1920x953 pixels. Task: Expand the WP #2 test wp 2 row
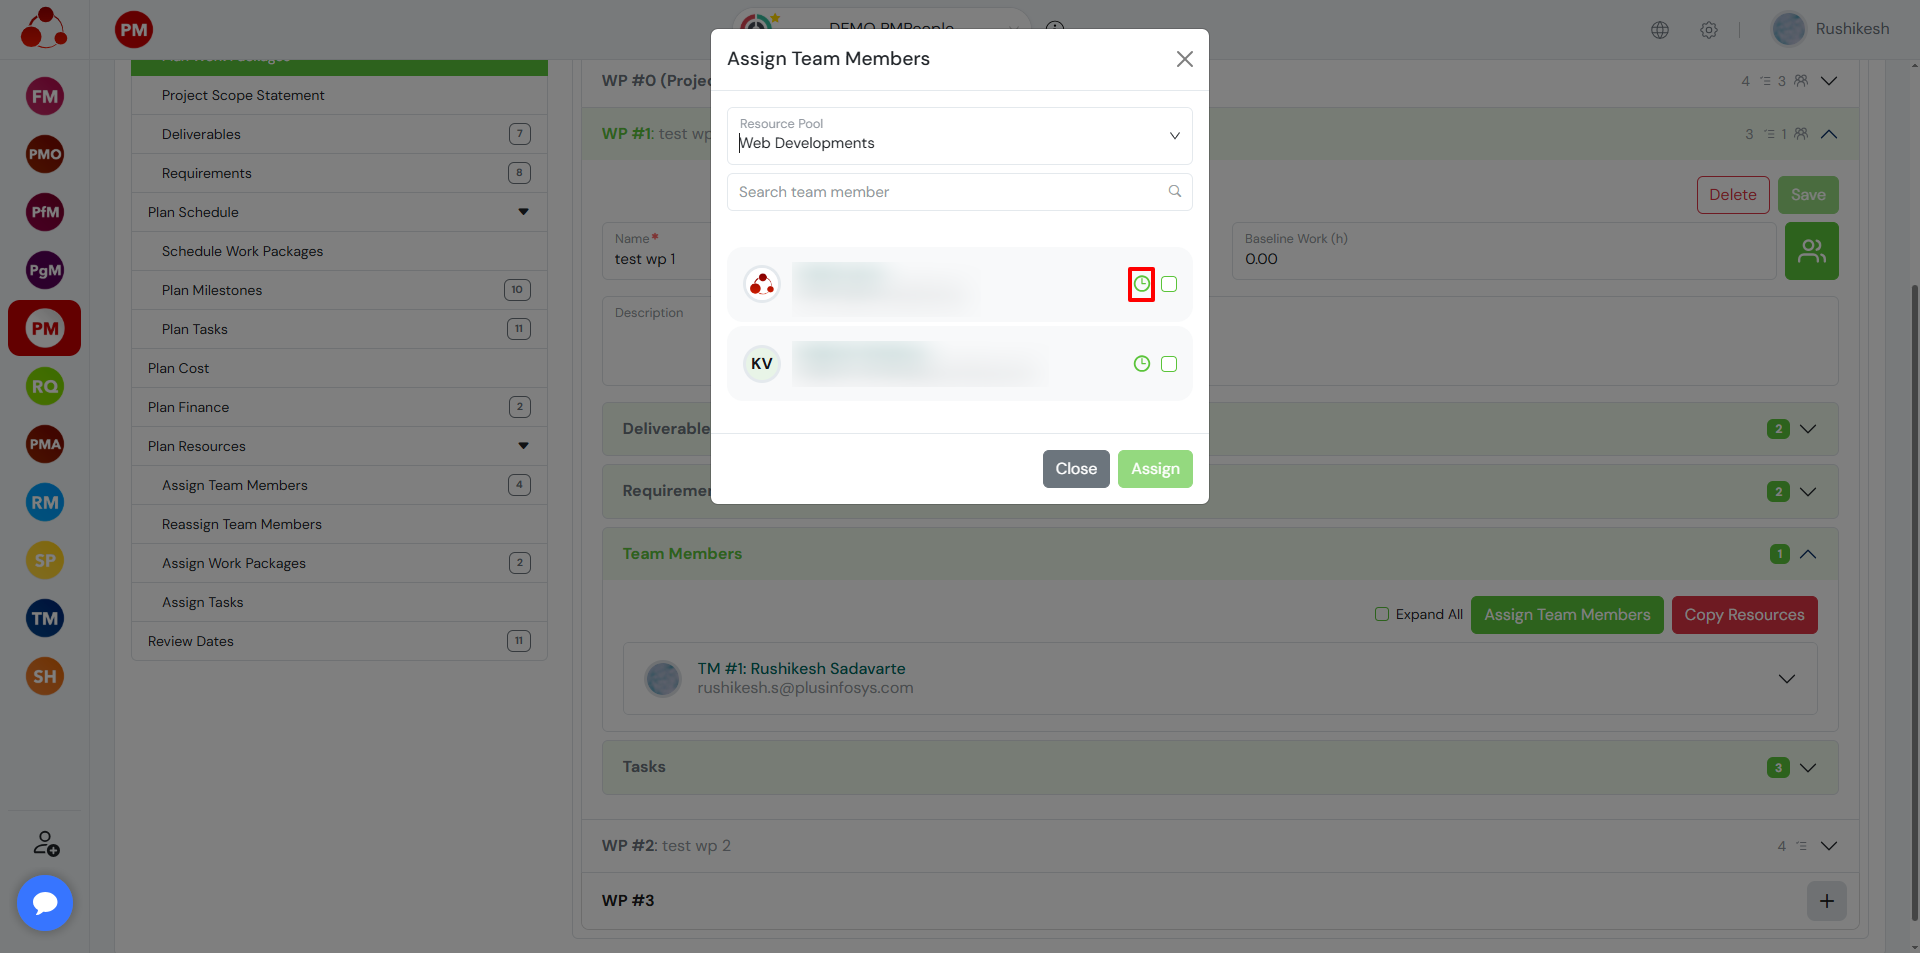(x=1829, y=846)
